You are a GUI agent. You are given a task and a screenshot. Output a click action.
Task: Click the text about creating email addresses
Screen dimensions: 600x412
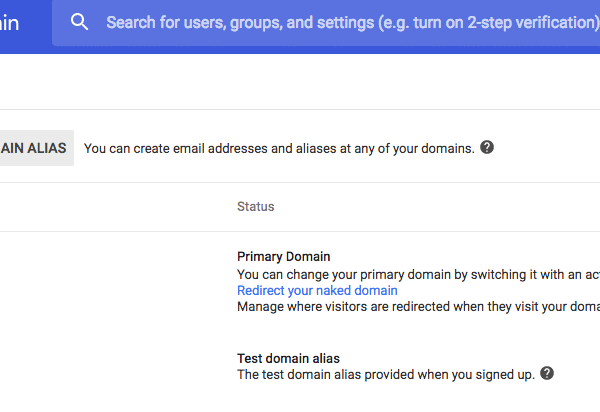pyautogui.click(x=278, y=149)
